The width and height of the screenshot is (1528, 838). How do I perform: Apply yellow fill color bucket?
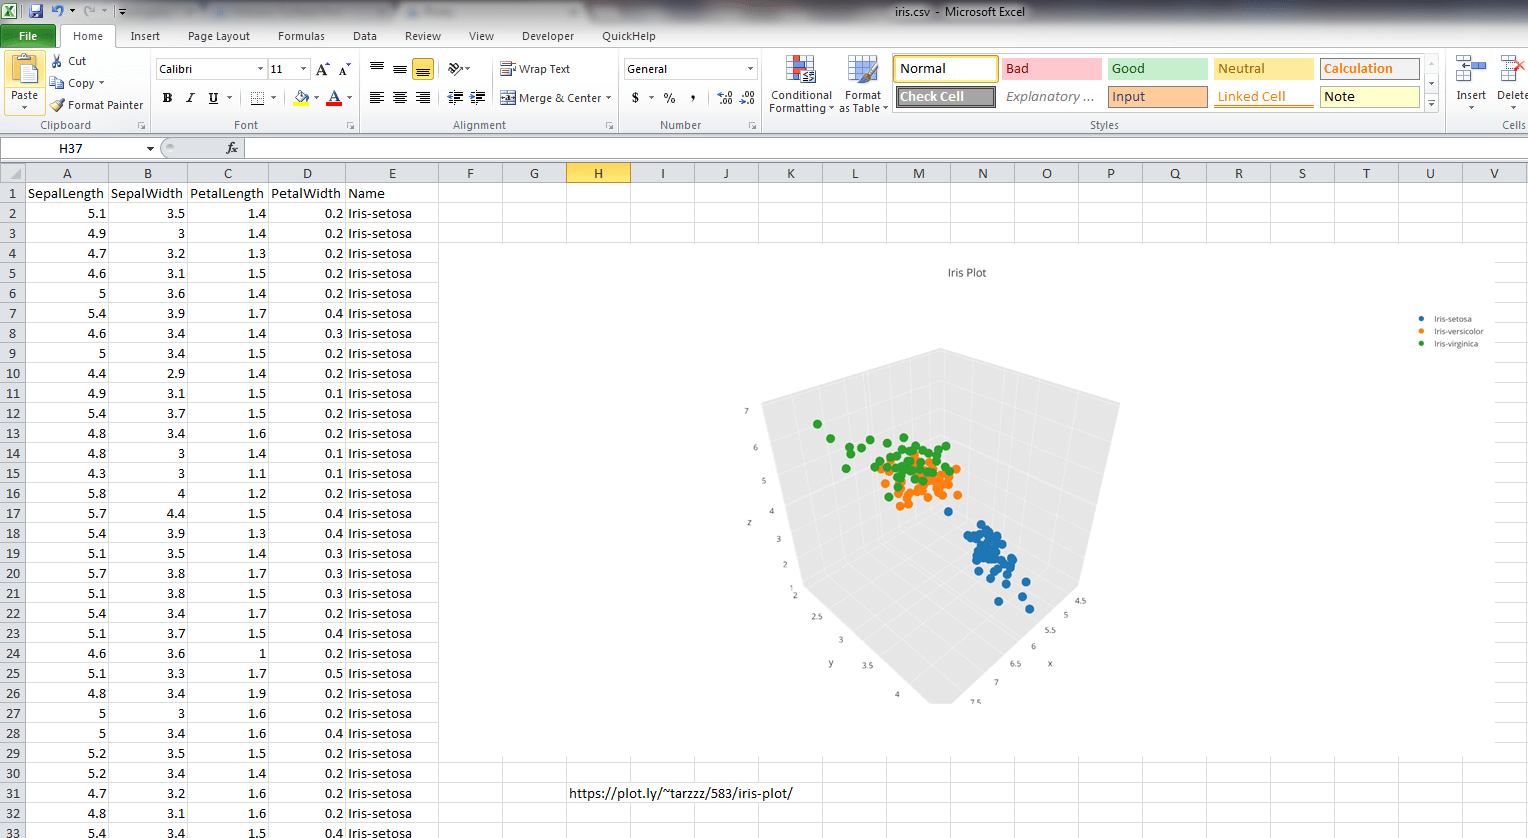[301, 98]
